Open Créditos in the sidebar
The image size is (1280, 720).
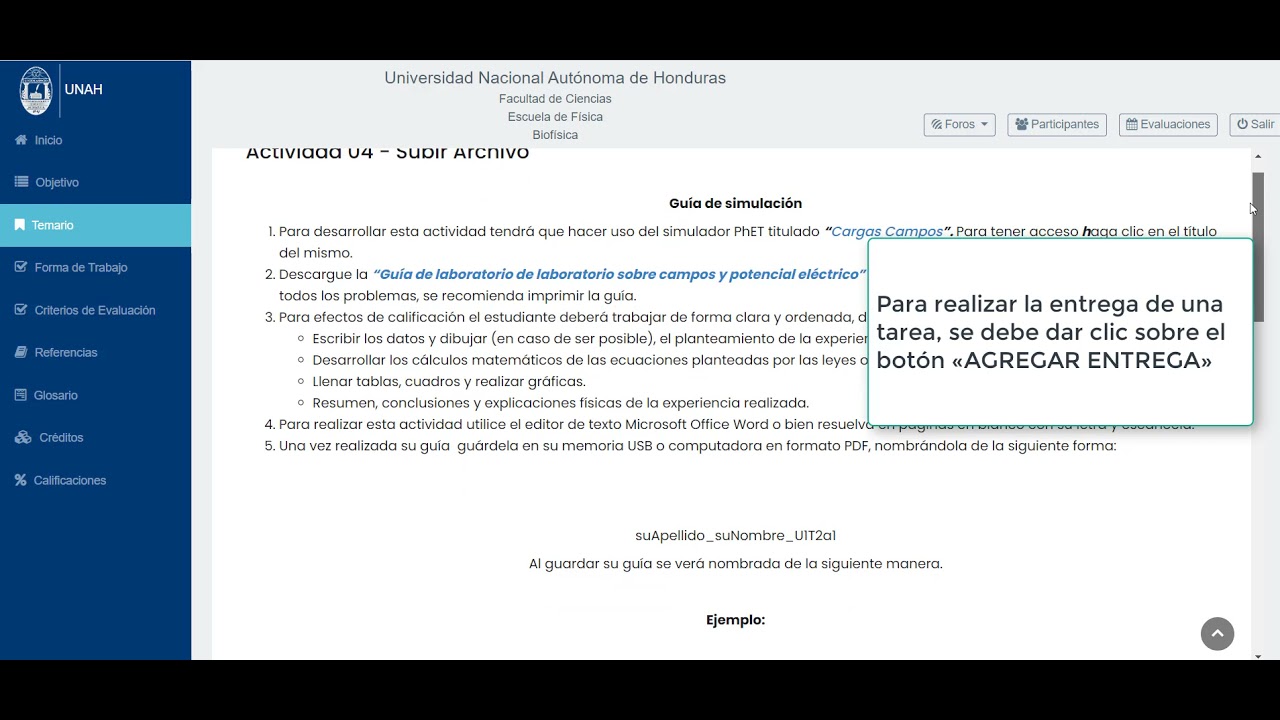[x=95, y=437]
